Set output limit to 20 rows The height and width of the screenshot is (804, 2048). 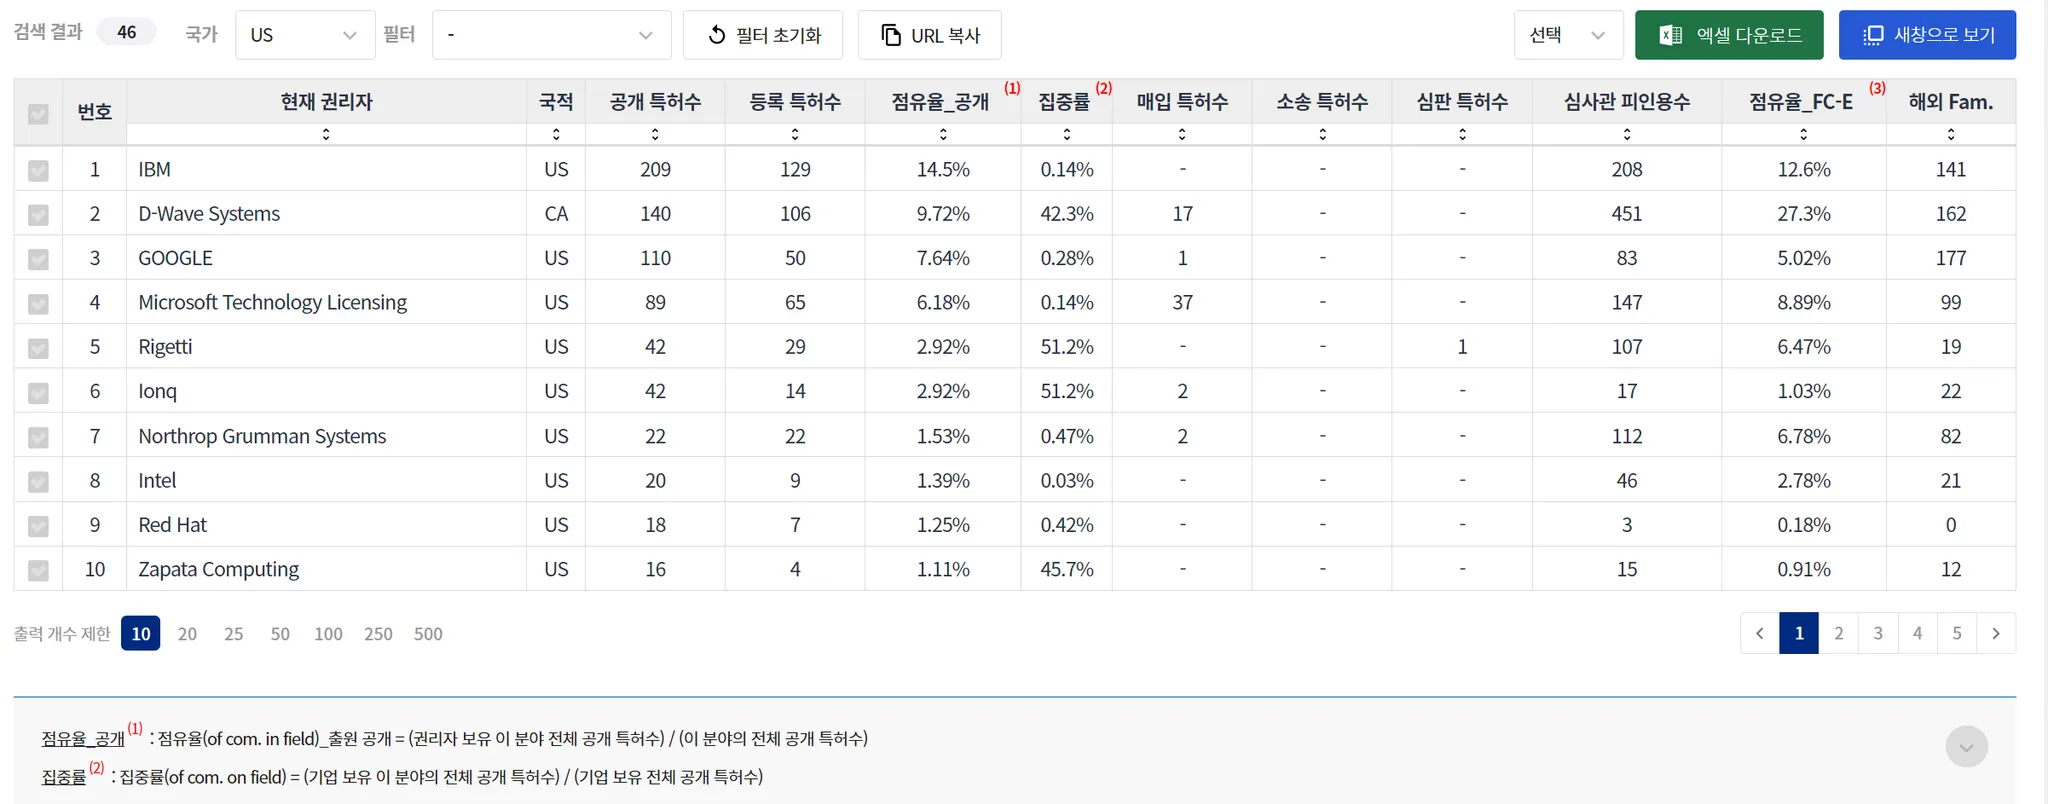pos(187,634)
